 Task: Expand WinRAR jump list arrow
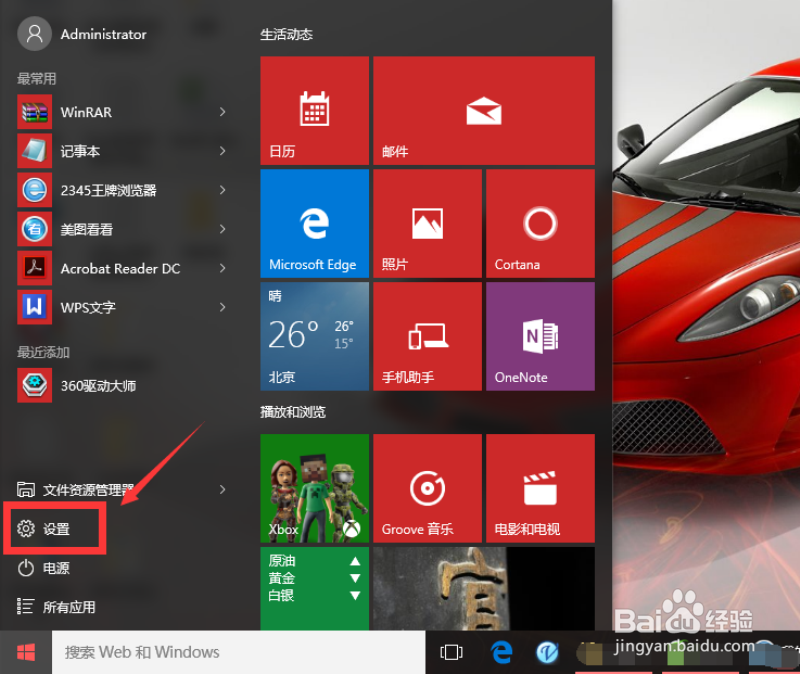click(x=222, y=112)
